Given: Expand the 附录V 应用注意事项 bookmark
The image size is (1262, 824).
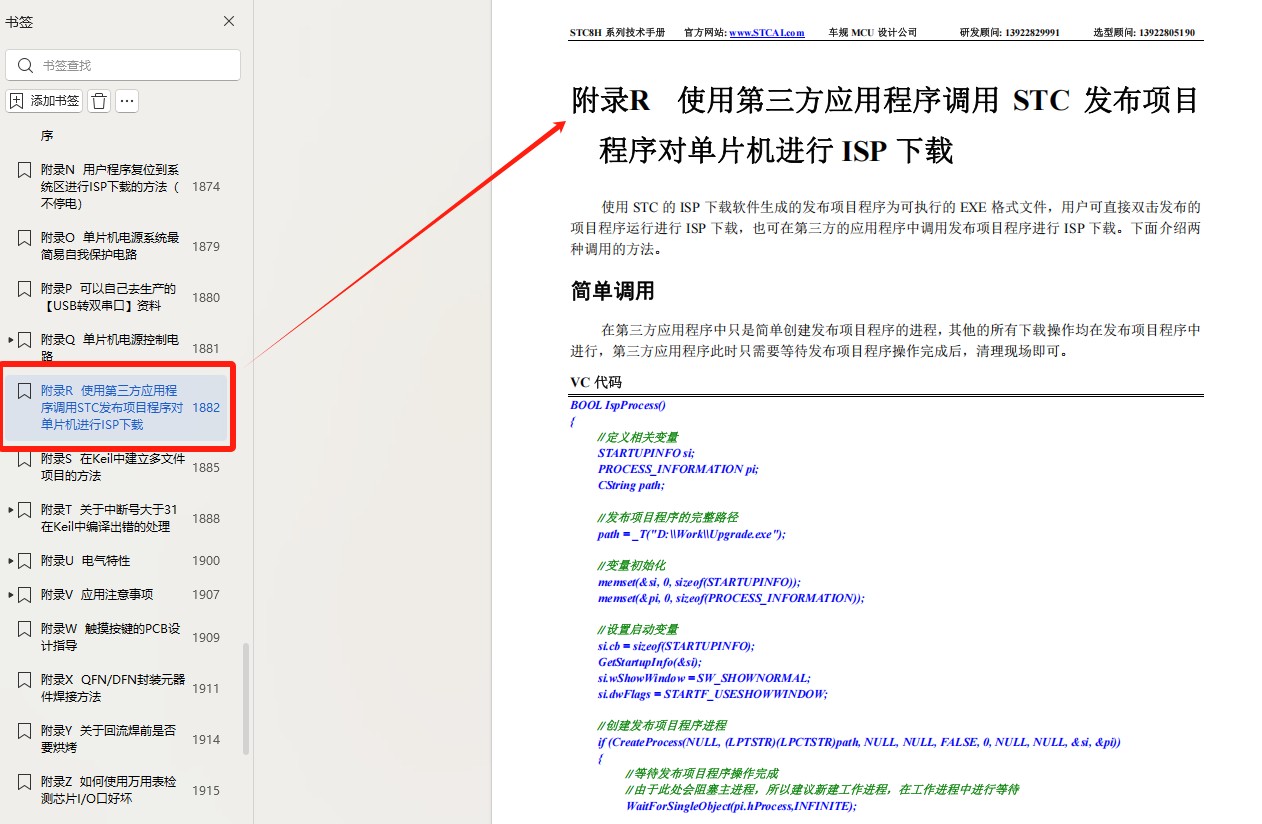Looking at the screenshot, I should tap(11, 595).
